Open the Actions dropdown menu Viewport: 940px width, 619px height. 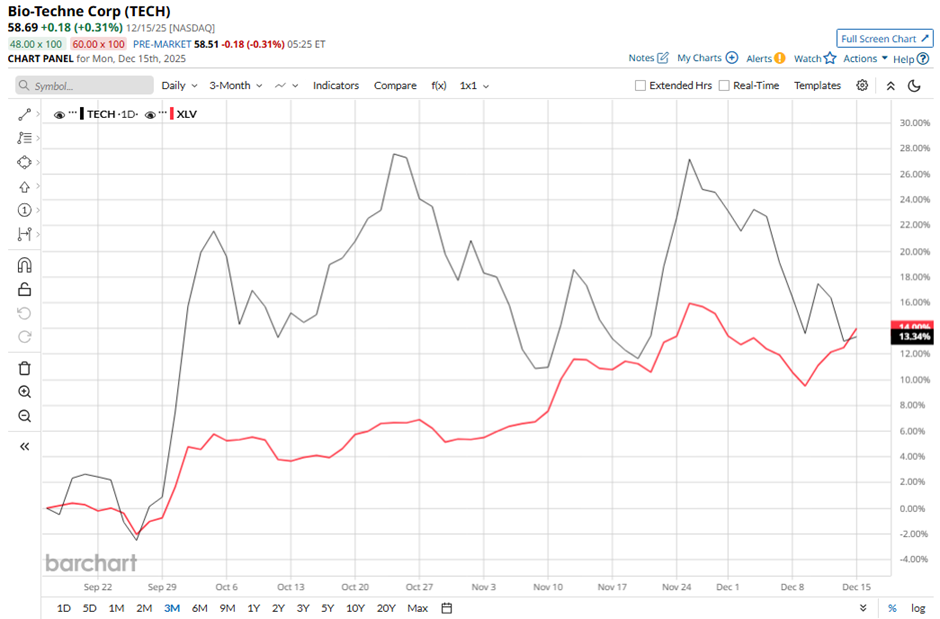click(x=865, y=58)
